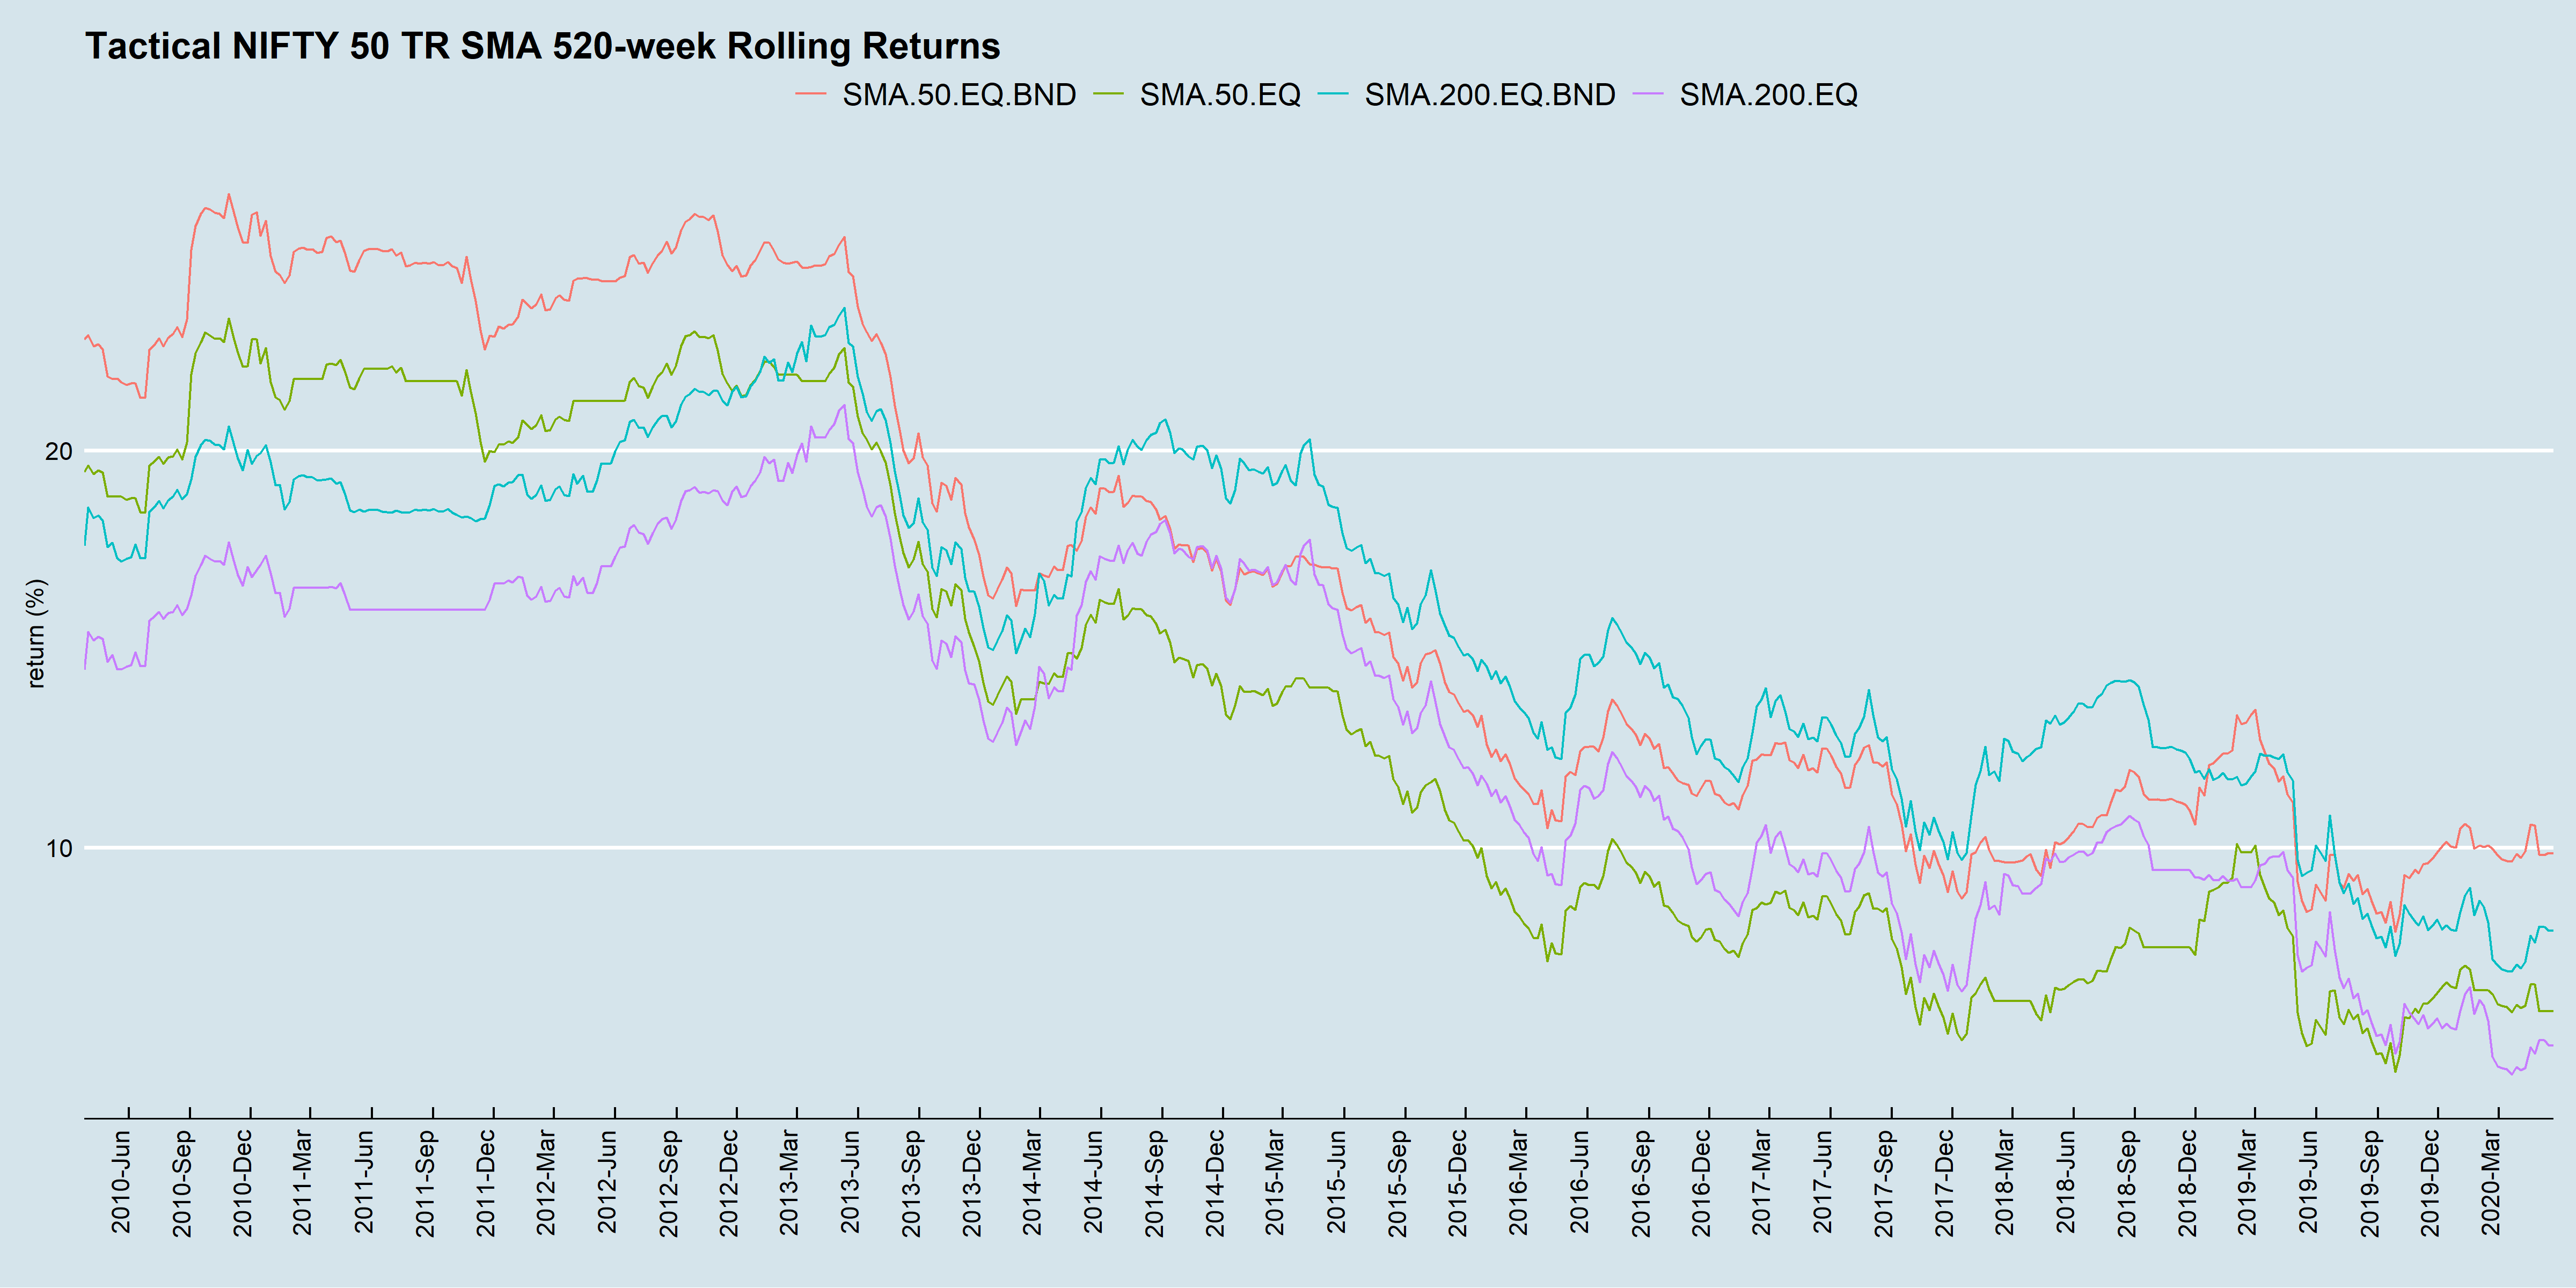Click the 10 y-axis tick label

tap(59, 849)
